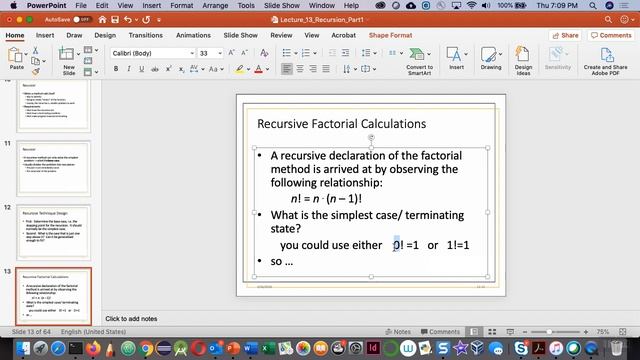
Task: Clear all text formatting
Action: coord(264,53)
